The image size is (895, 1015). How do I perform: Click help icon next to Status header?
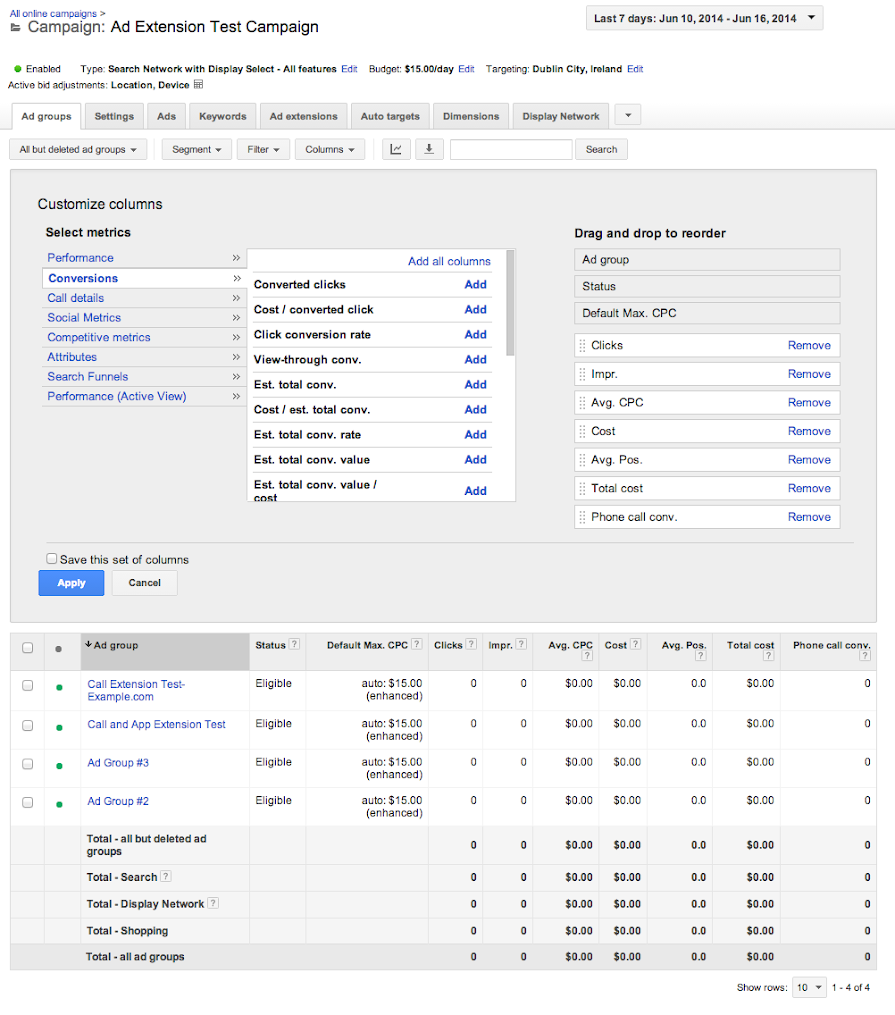coord(295,645)
